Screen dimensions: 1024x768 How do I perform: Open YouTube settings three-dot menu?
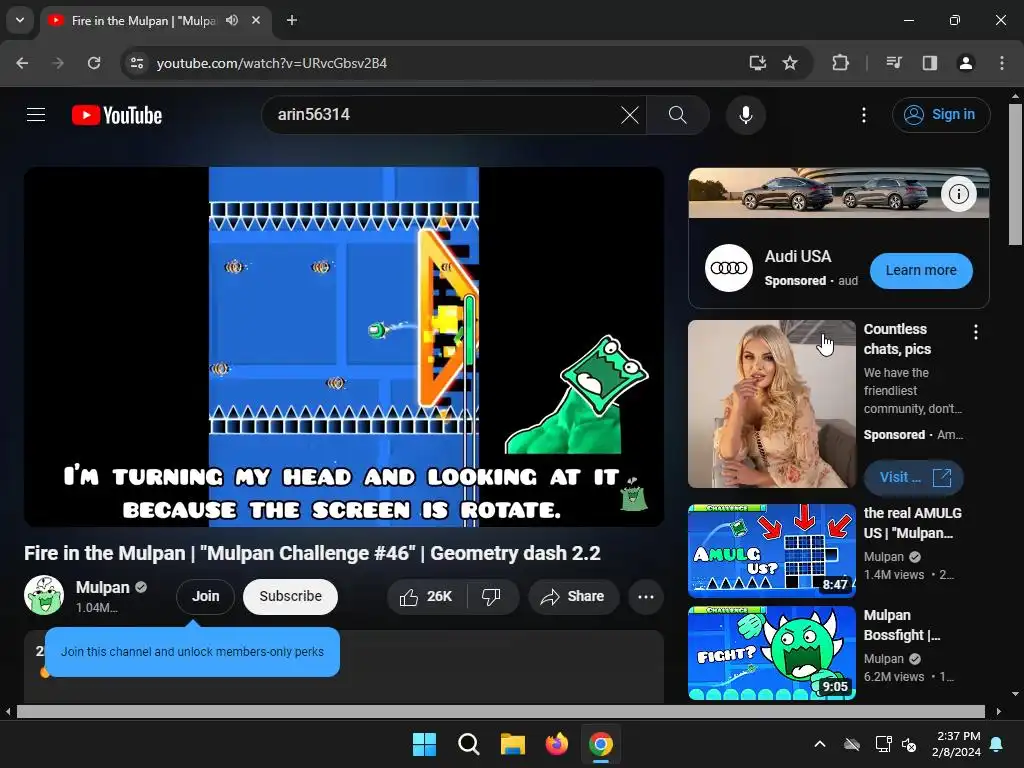863,115
